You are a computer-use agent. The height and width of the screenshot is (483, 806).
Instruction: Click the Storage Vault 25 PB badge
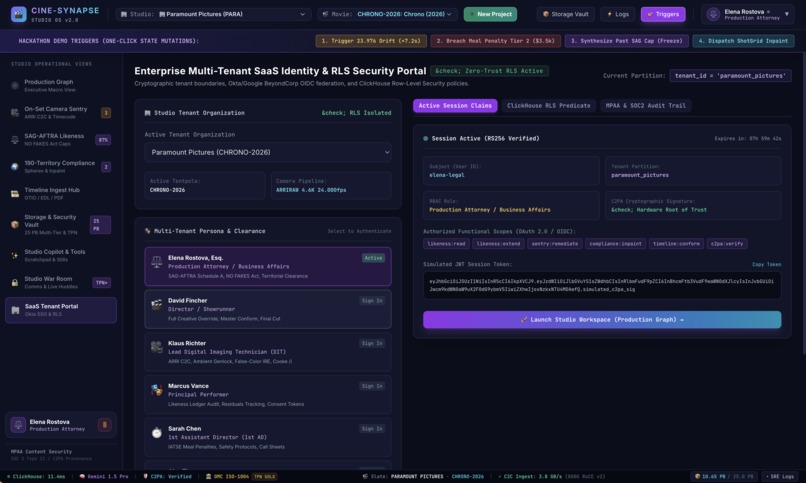tap(100, 225)
